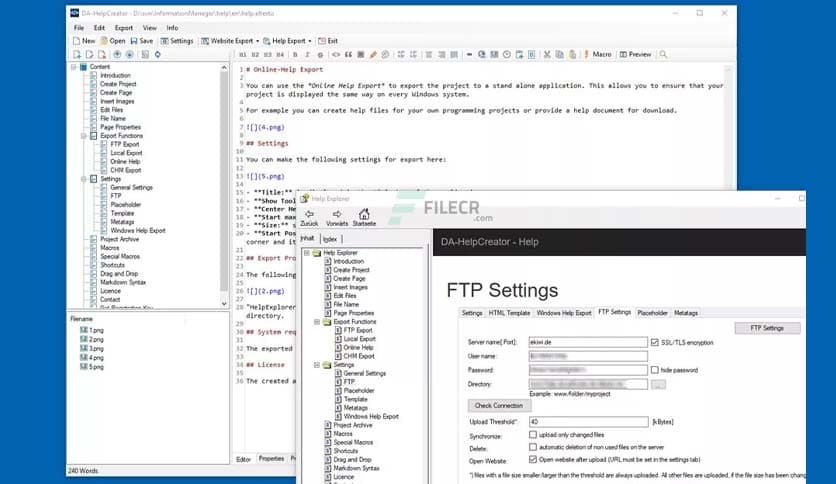Click the Open project toolbar button
836x484 pixels.
pyautogui.click(x=112, y=41)
